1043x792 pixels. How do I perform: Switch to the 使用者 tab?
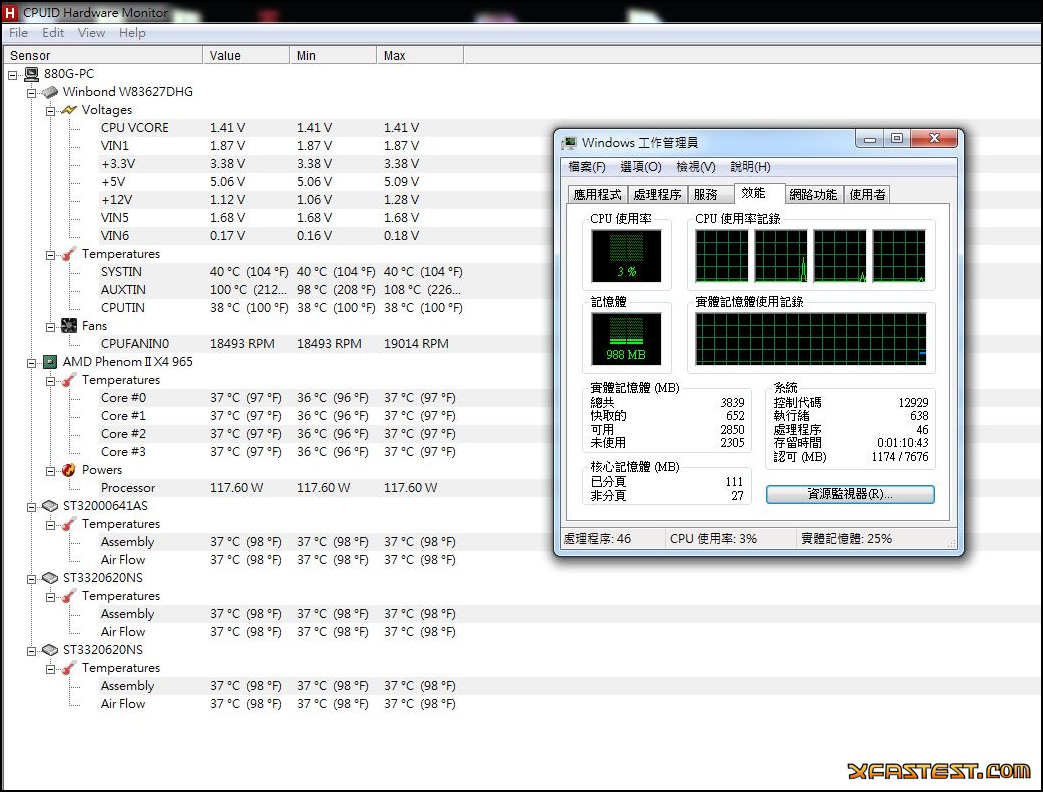[x=867, y=194]
